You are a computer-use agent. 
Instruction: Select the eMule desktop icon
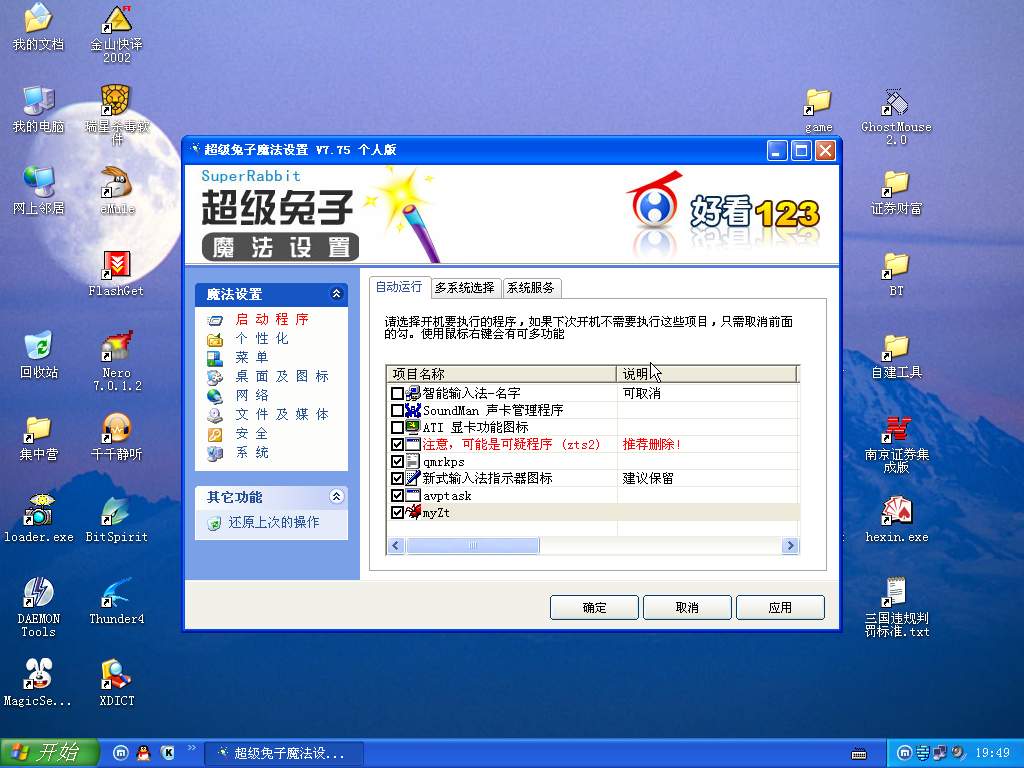(116, 191)
